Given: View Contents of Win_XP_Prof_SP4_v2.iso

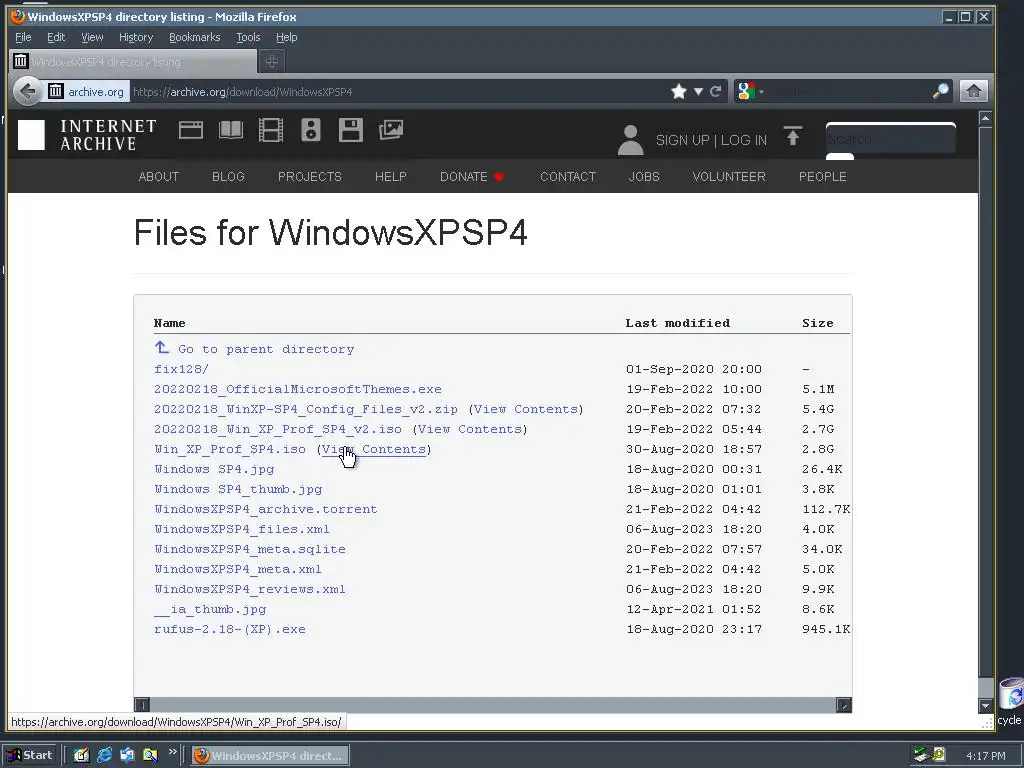Looking at the screenshot, I should tap(470, 429).
